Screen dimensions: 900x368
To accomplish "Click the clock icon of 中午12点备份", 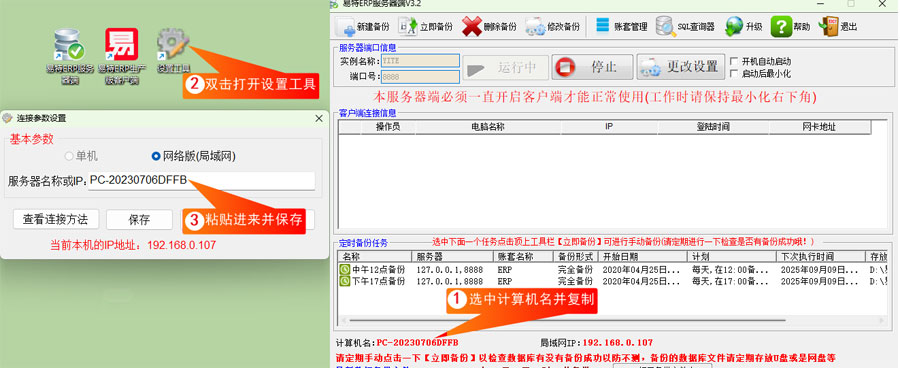I will [345, 269].
